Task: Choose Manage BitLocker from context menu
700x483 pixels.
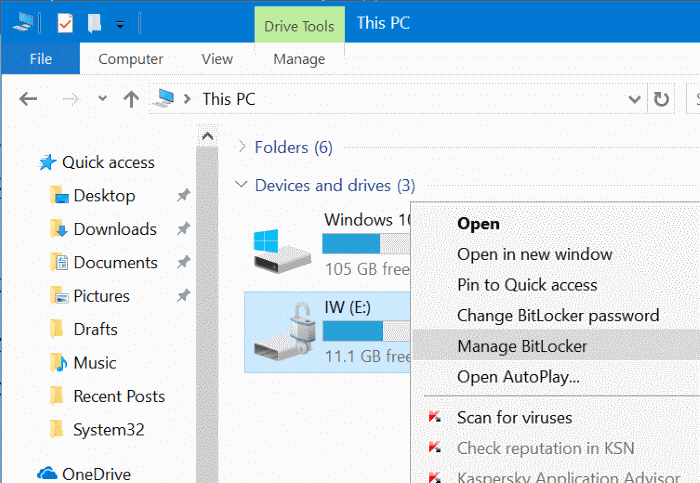Action: (x=522, y=346)
